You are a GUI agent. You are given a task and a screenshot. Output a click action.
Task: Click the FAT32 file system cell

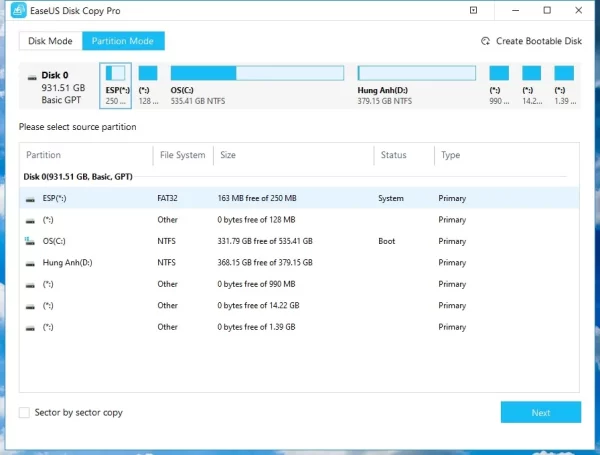coord(167,198)
